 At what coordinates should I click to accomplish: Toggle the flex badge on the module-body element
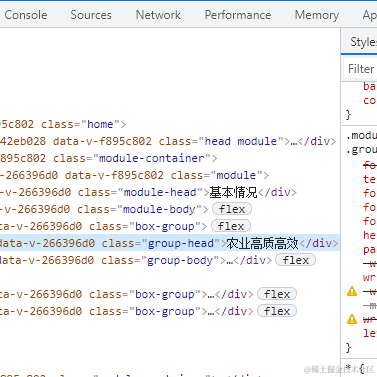click(x=232, y=209)
